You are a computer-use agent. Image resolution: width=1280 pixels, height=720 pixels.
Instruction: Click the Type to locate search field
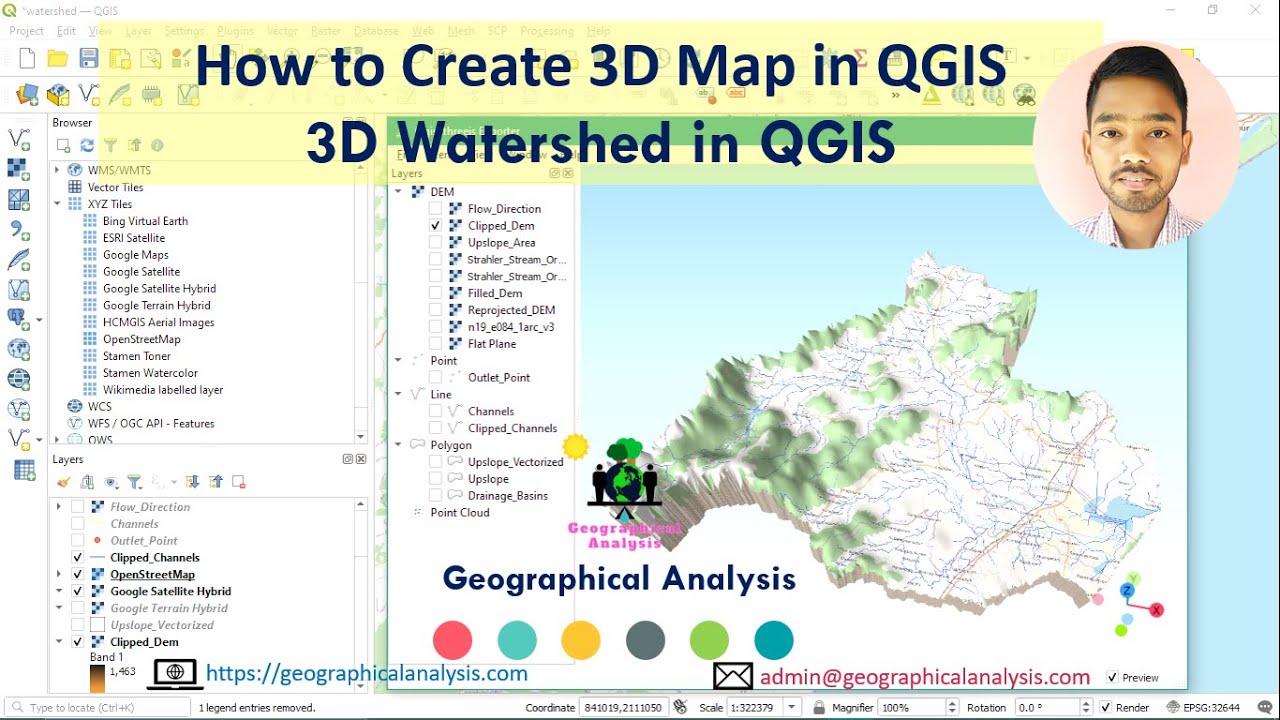96,708
